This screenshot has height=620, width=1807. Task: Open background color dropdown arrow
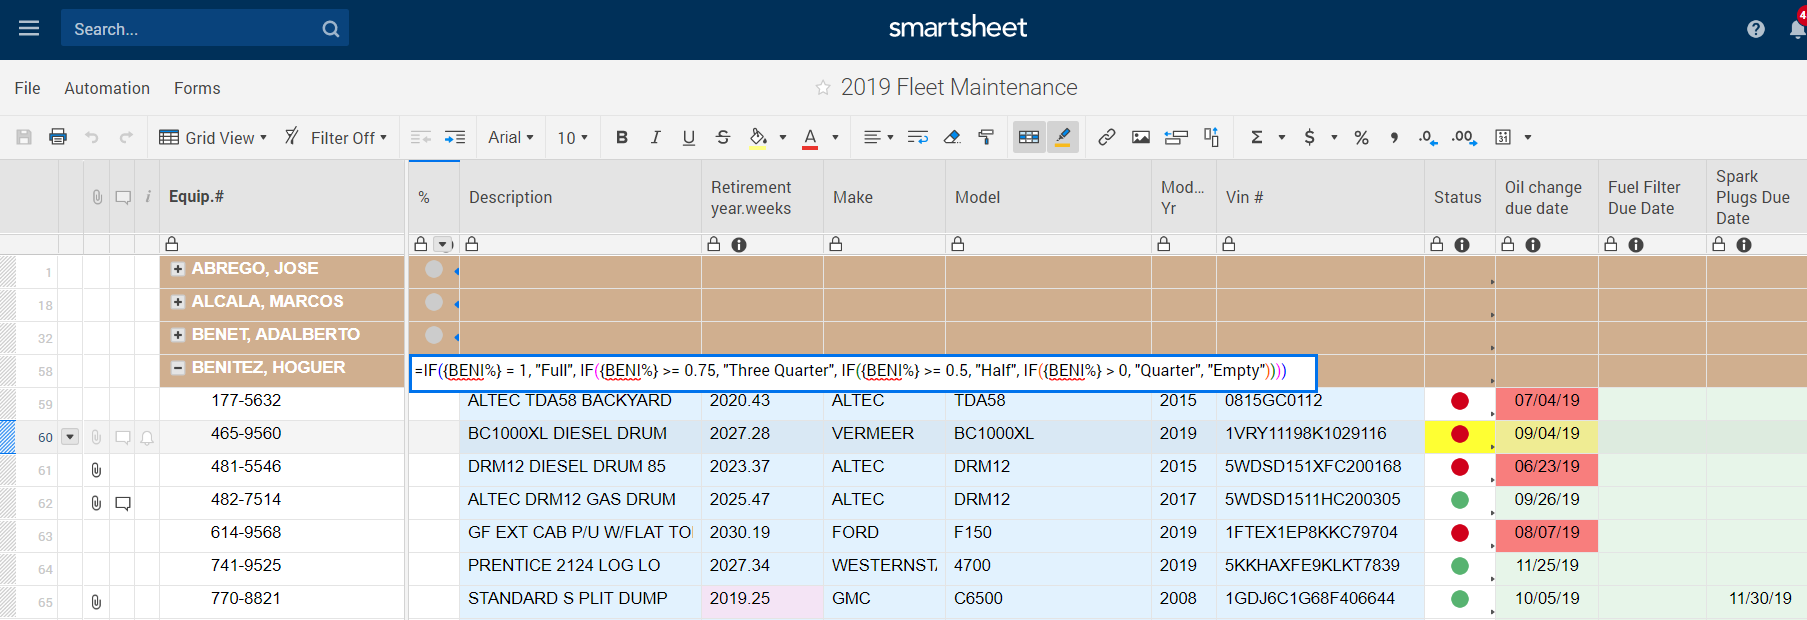pyautogui.click(x=783, y=138)
